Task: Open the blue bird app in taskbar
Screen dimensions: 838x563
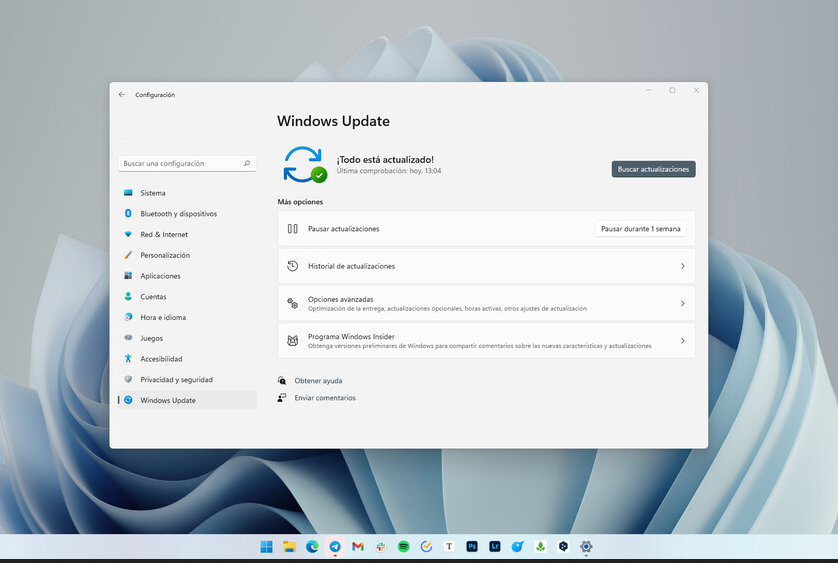Action: 517,546
